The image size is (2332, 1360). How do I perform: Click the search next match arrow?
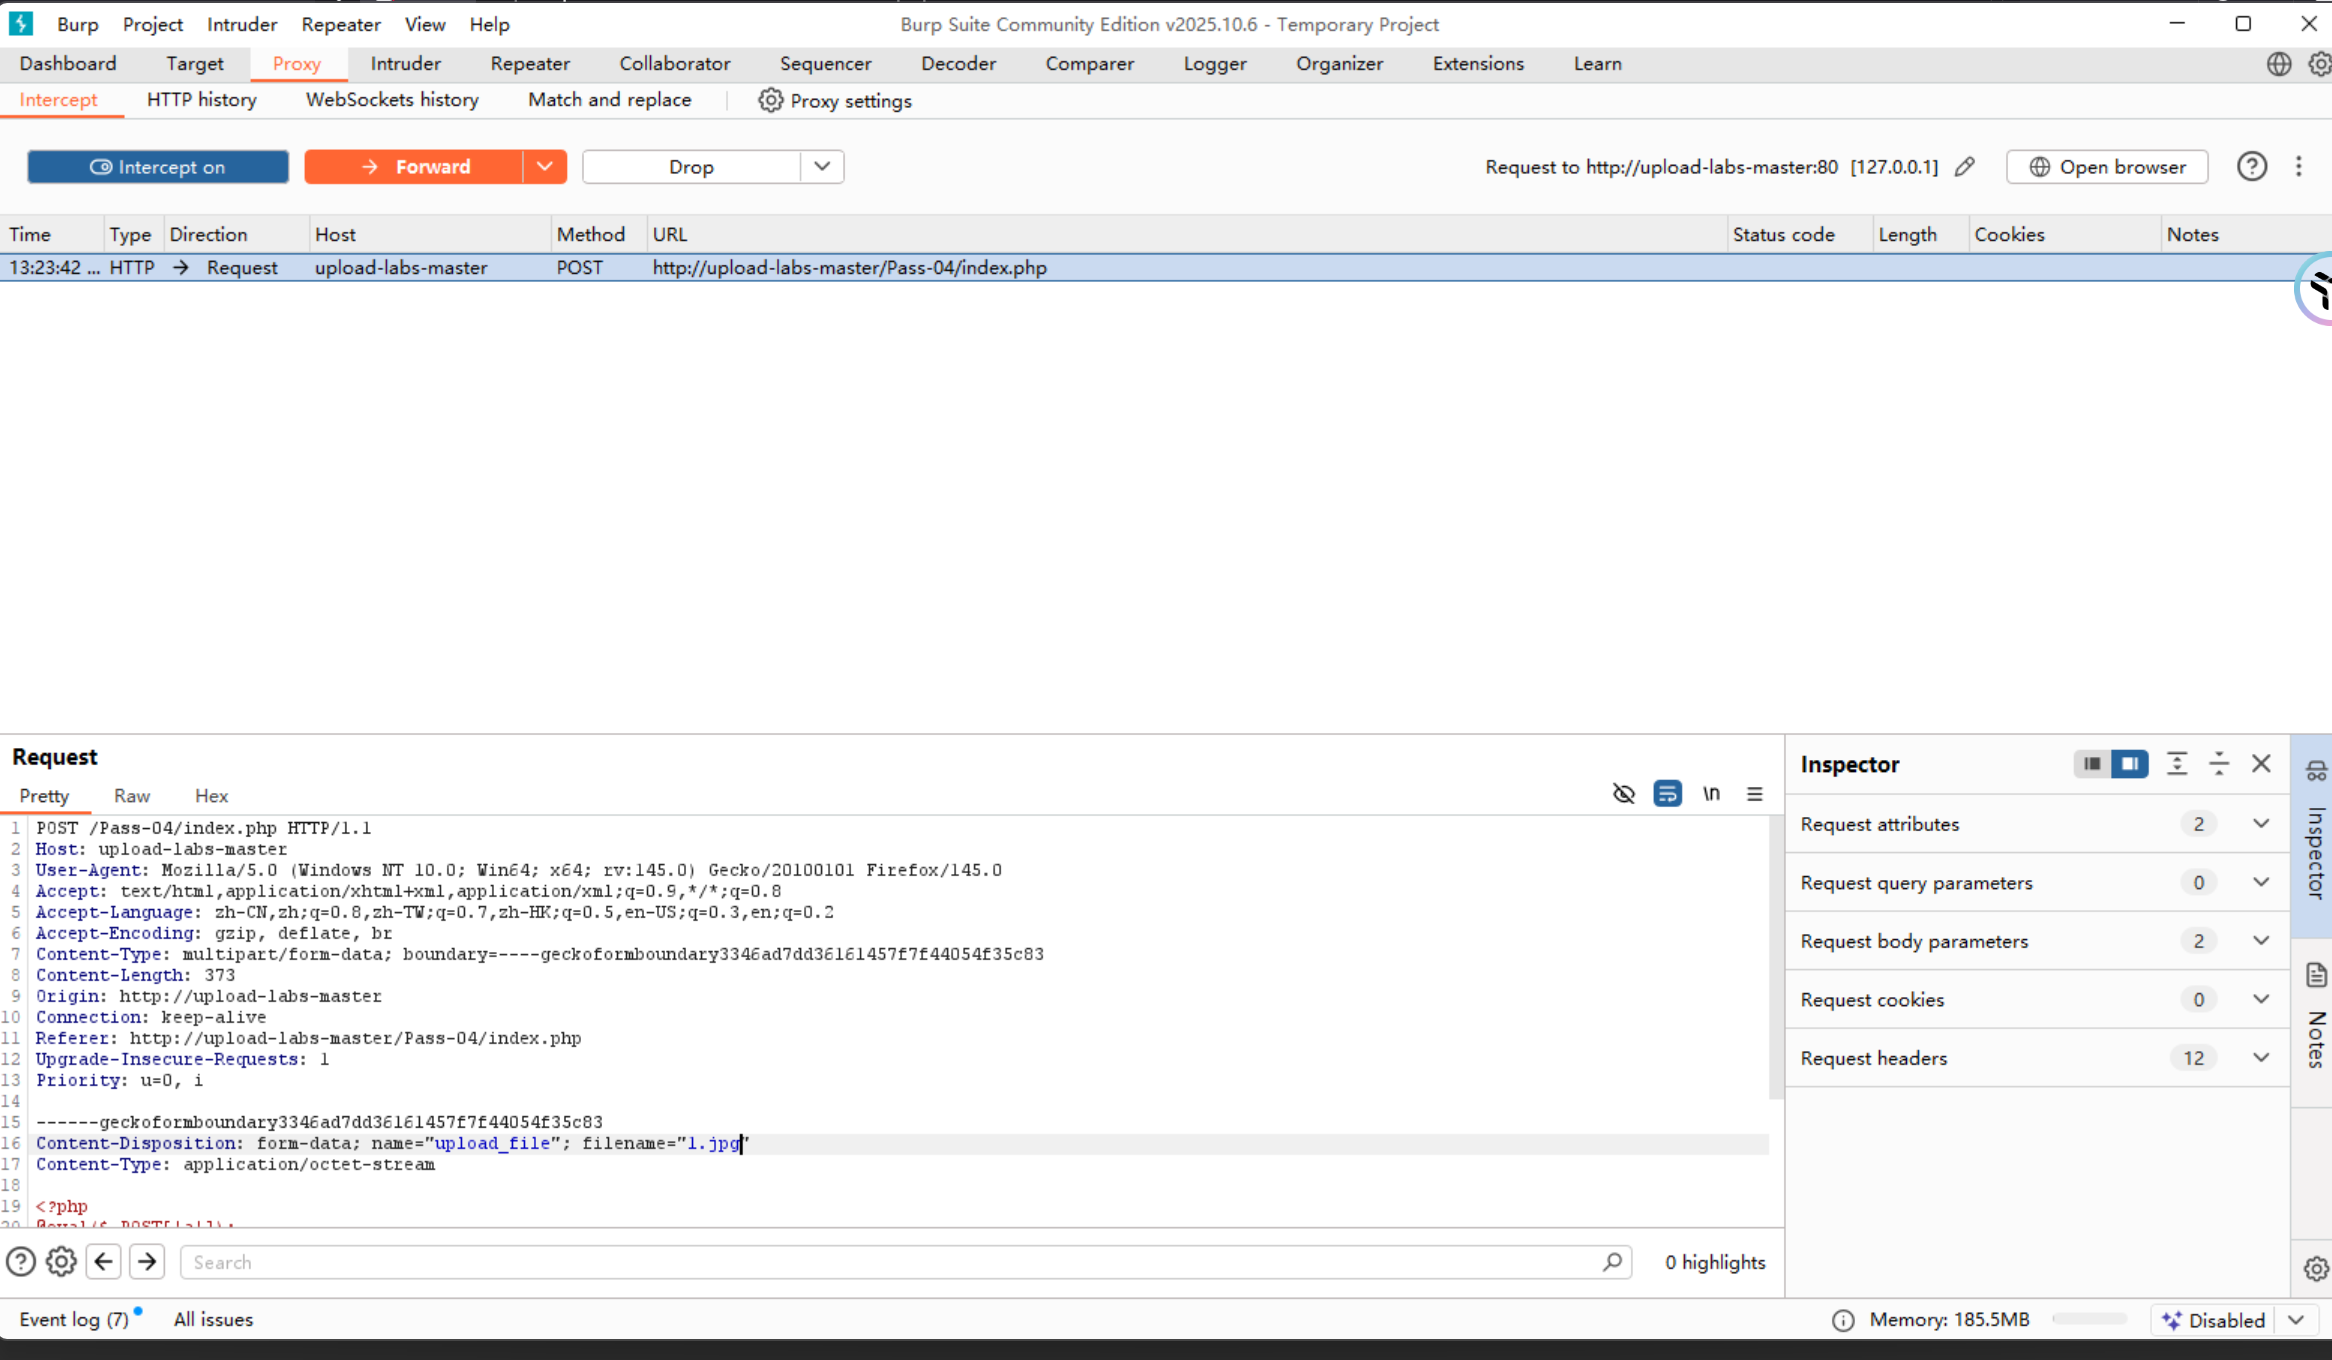147,1262
